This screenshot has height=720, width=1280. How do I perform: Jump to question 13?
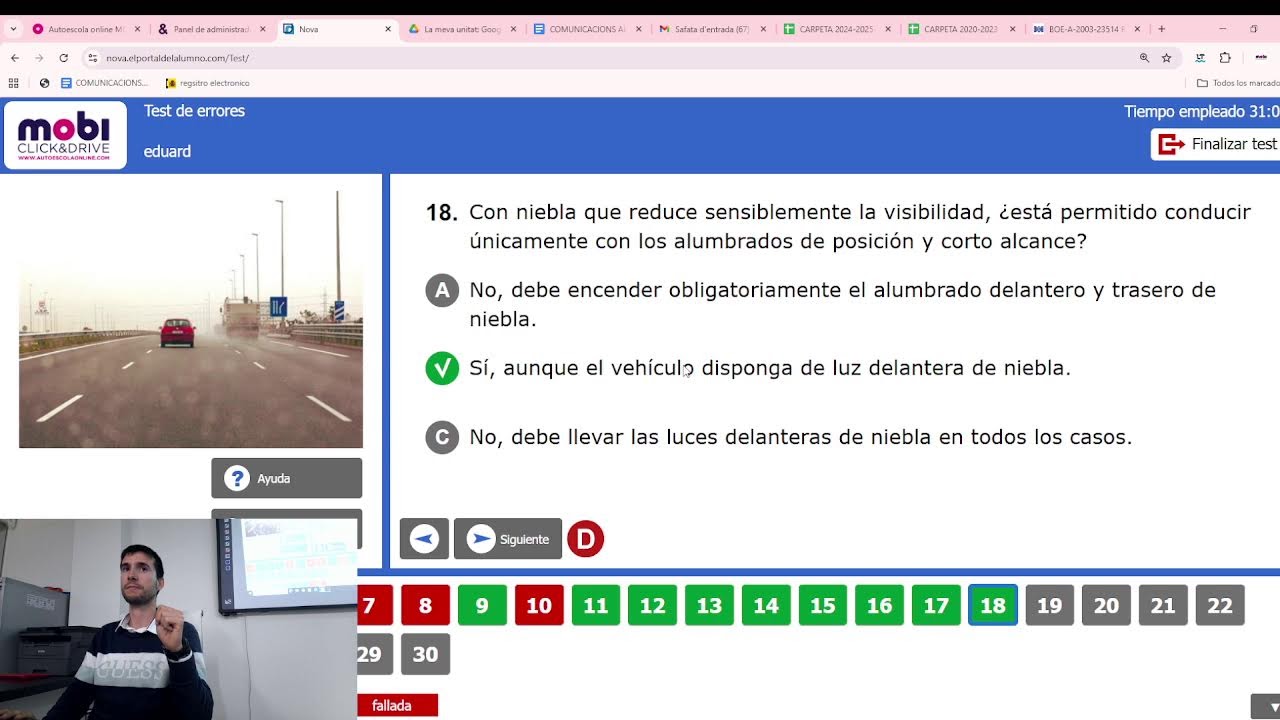(x=710, y=605)
